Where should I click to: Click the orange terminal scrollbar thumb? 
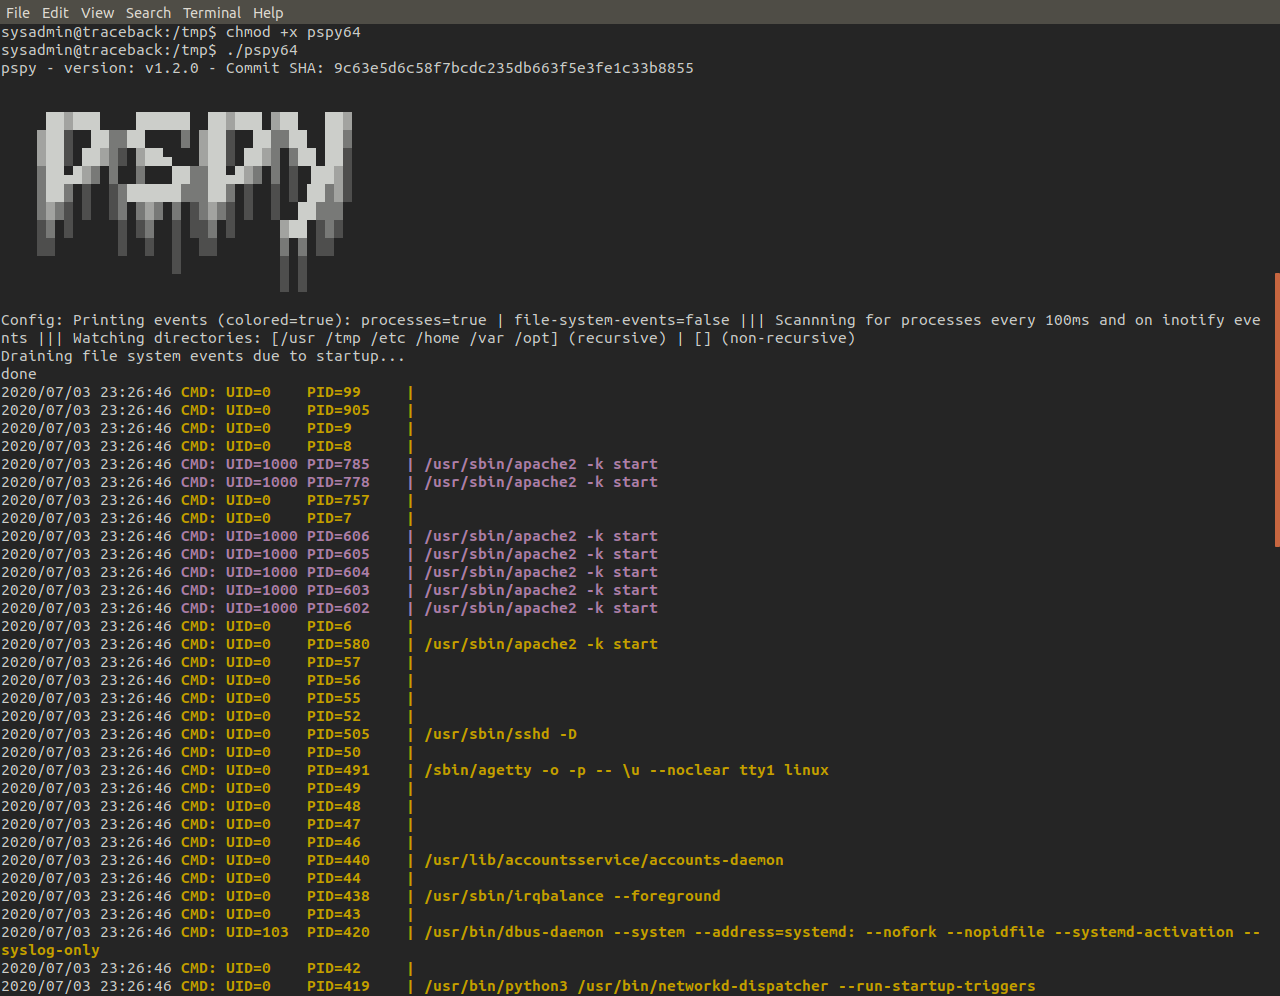1277,410
